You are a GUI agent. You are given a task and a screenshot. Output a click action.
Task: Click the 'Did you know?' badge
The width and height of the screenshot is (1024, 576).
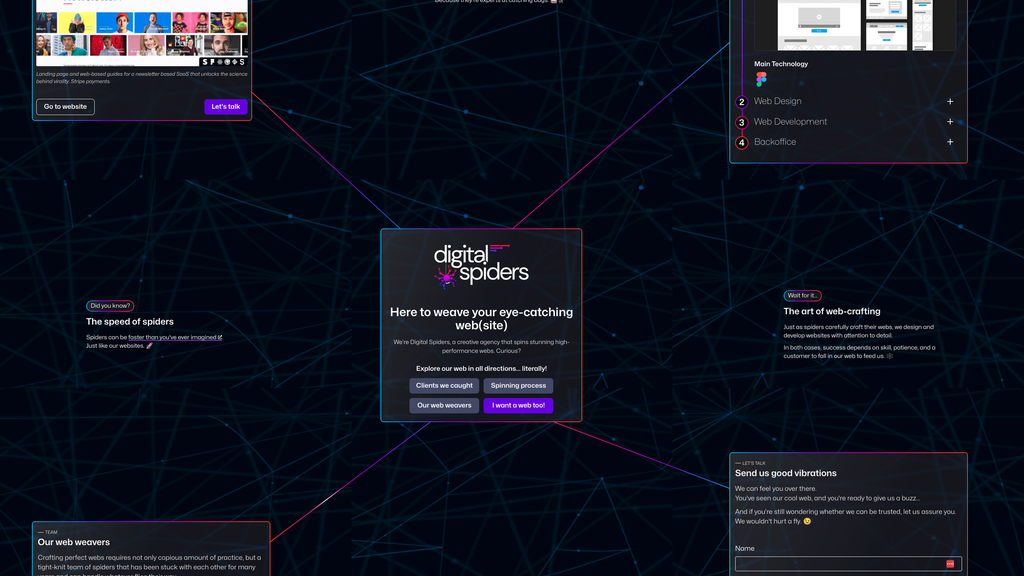coord(110,306)
